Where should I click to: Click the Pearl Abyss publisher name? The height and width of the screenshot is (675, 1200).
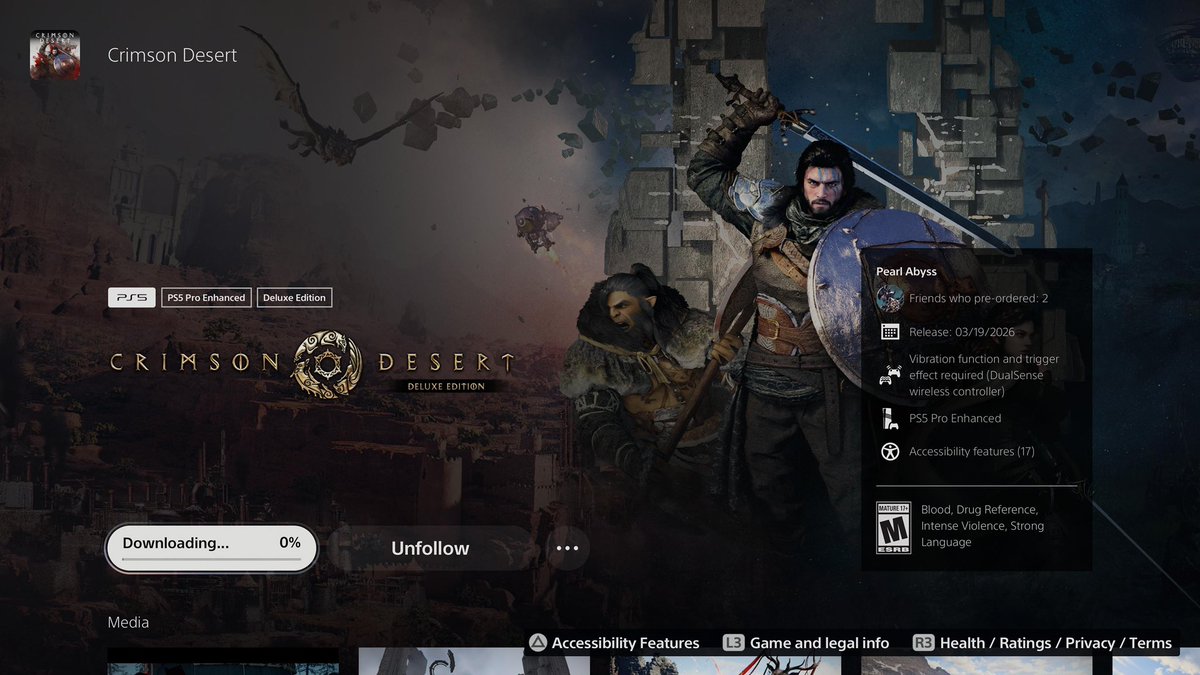(906, 271)
